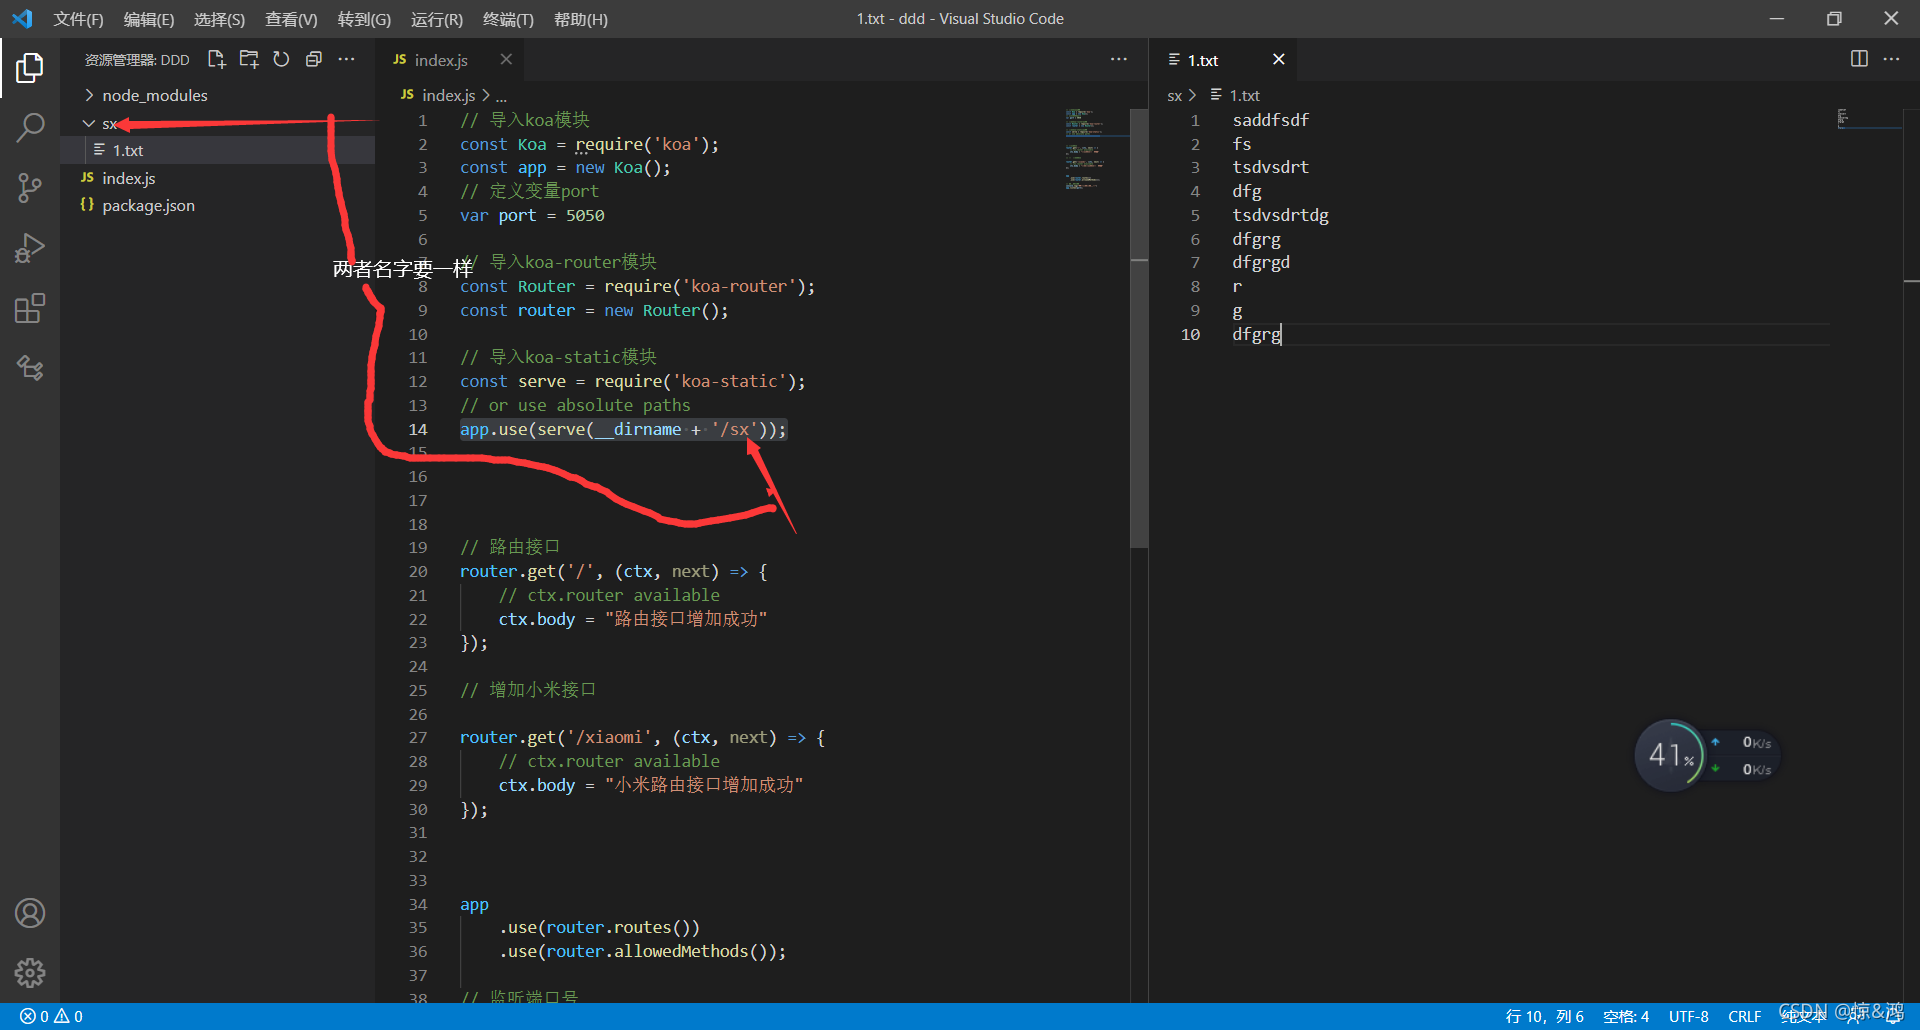This screenshot has width=1920, height=1030.
Task: Change indentation via 空格: 4
Action: [1626, 1016]
